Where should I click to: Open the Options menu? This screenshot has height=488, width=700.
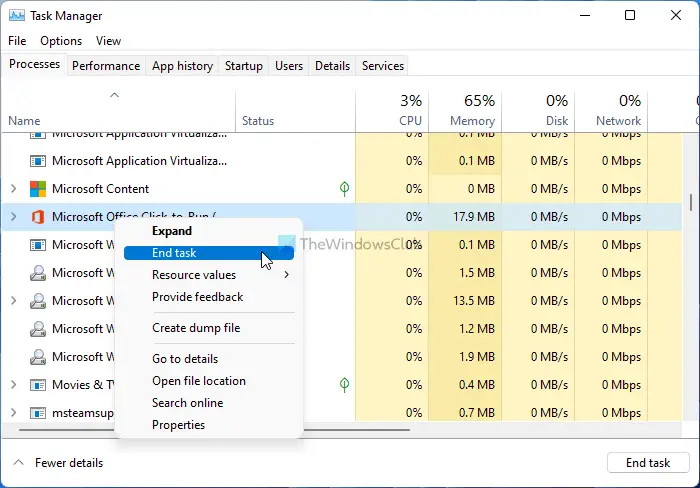coord(61,41)
